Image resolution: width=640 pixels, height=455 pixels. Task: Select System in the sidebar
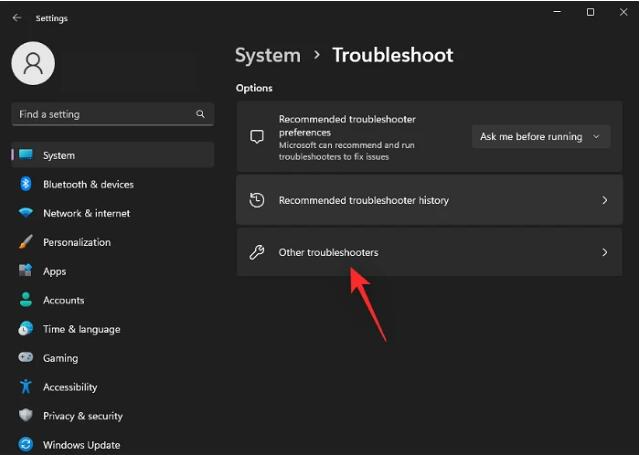click(113, 155)
